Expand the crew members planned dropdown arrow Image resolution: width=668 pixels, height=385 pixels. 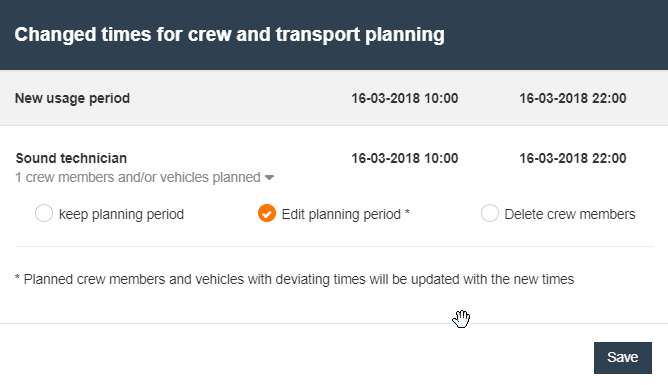[x=269, y=178]
